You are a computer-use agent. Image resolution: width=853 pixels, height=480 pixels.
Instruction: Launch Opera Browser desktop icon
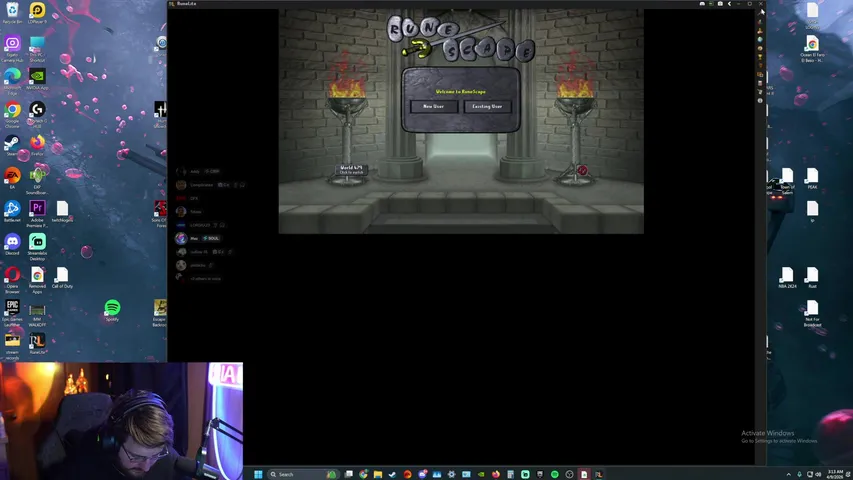click(x=12, y=280)
